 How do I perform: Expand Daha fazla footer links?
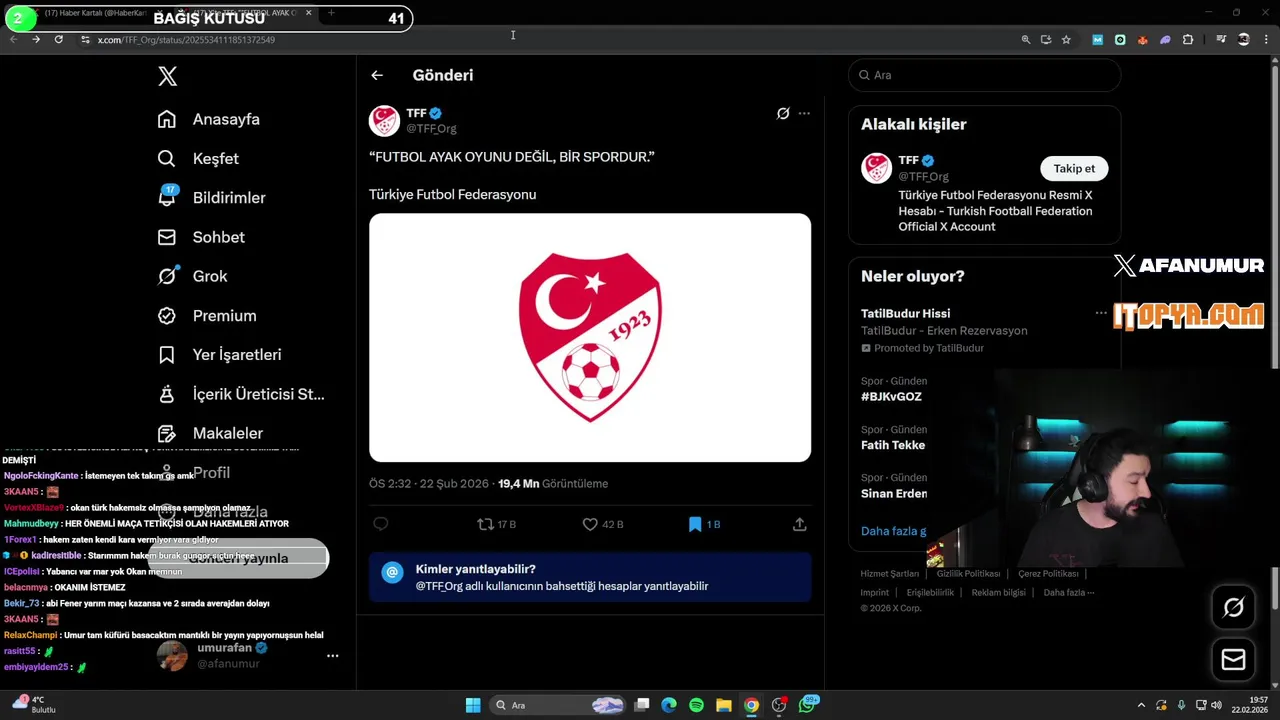tap(1068, 592)
